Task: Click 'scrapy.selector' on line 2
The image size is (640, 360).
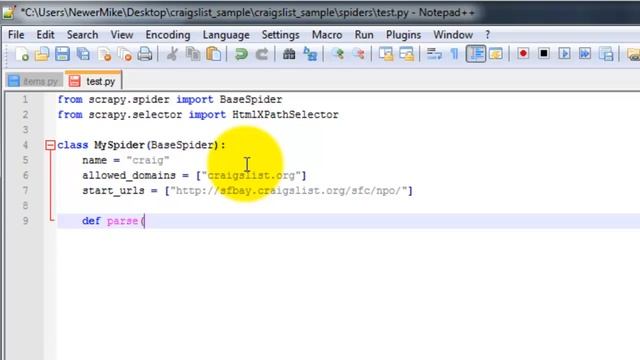Action: tap(135, 115)
